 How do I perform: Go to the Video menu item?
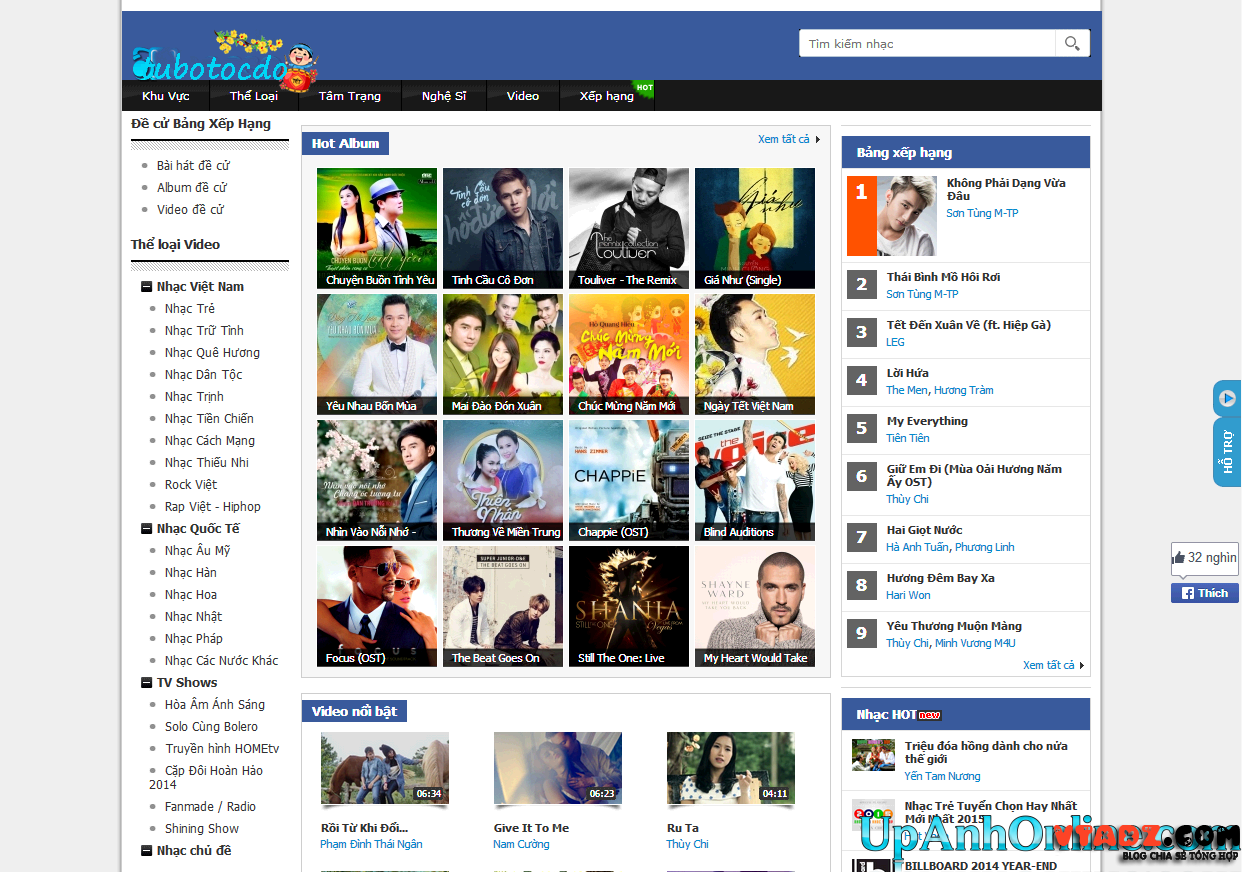(523, 96)
